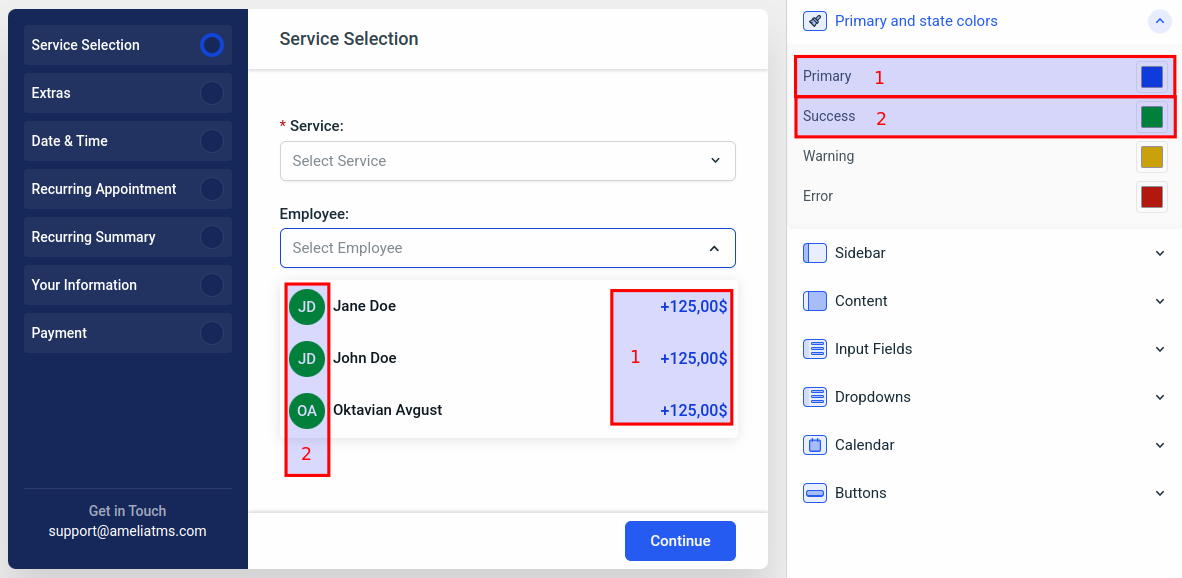This screenshot has width=1182, height=578.
Task: Click the Calendar section icon
Action: (815, 445)
